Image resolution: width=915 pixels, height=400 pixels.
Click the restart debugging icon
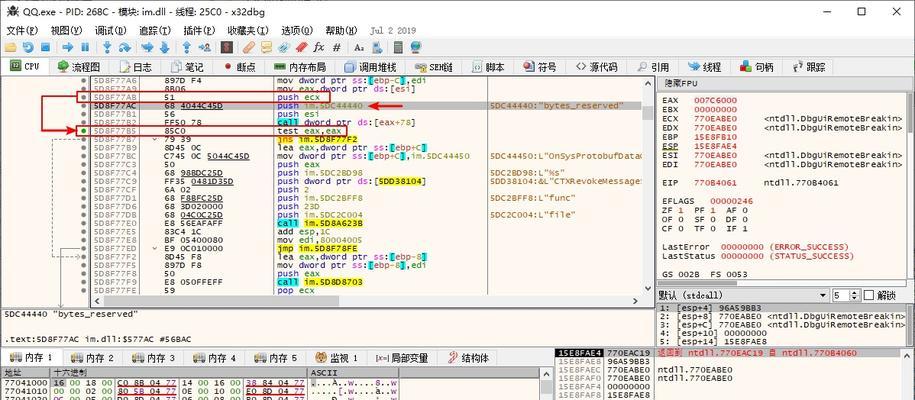28,47
